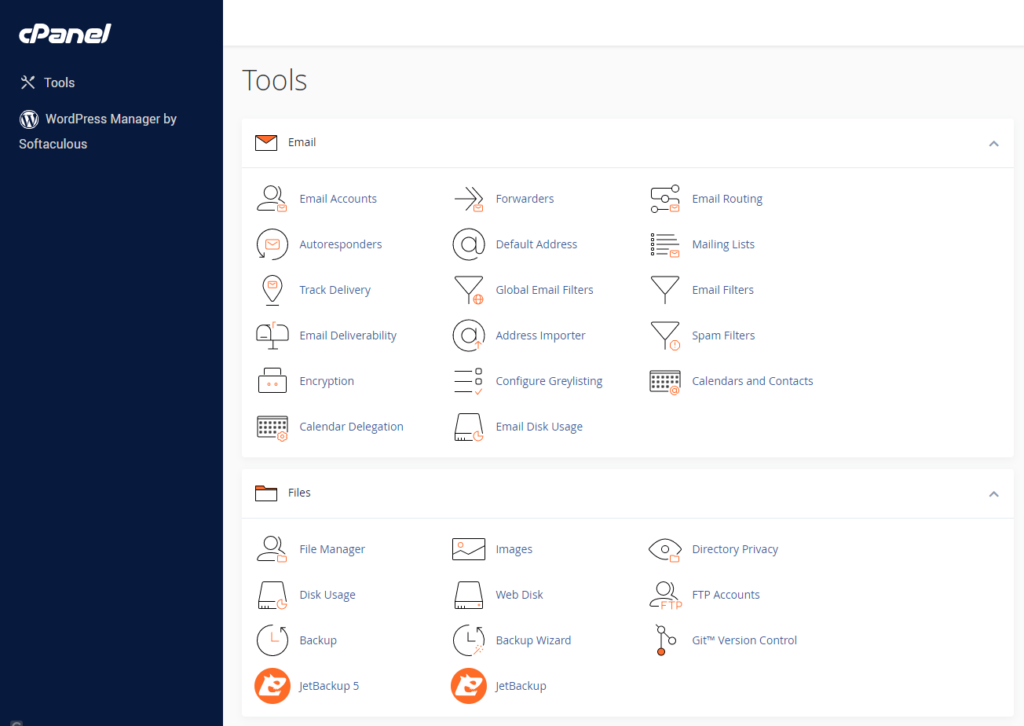Open the Email Disk Usage link
1024x726 pixels.
click(539, 427)
